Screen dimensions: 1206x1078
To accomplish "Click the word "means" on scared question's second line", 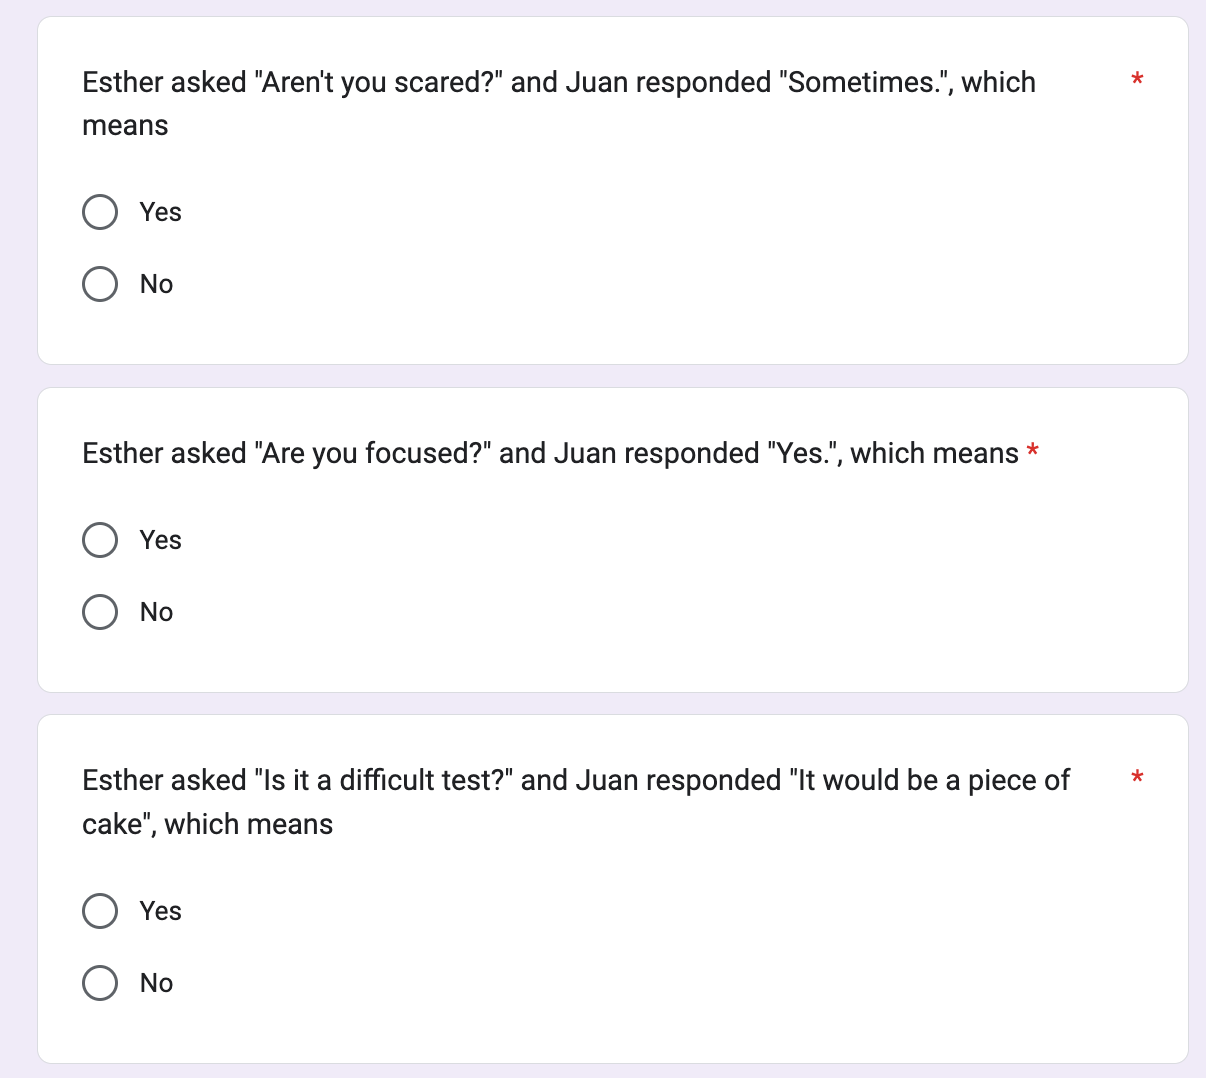I will (125, 126).
